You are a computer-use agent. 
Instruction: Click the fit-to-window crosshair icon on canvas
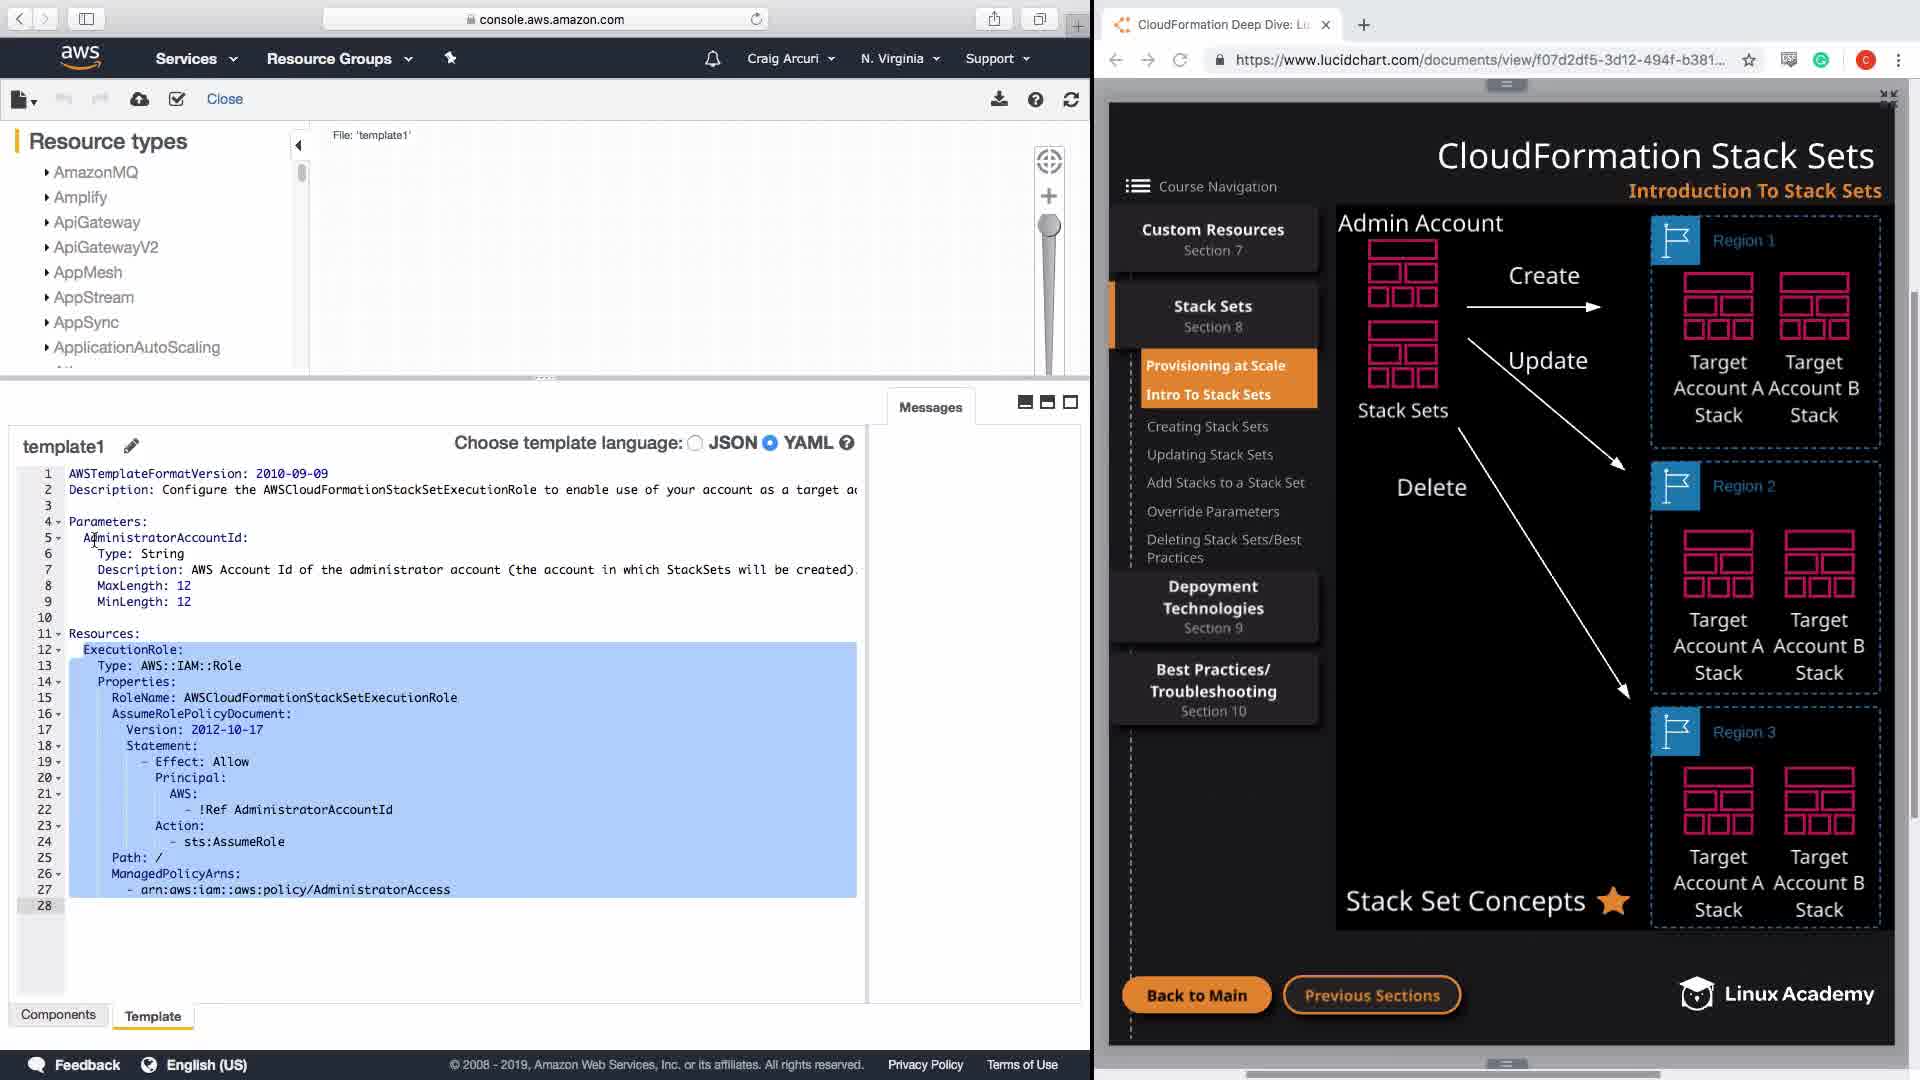(x=1049, y=161)
